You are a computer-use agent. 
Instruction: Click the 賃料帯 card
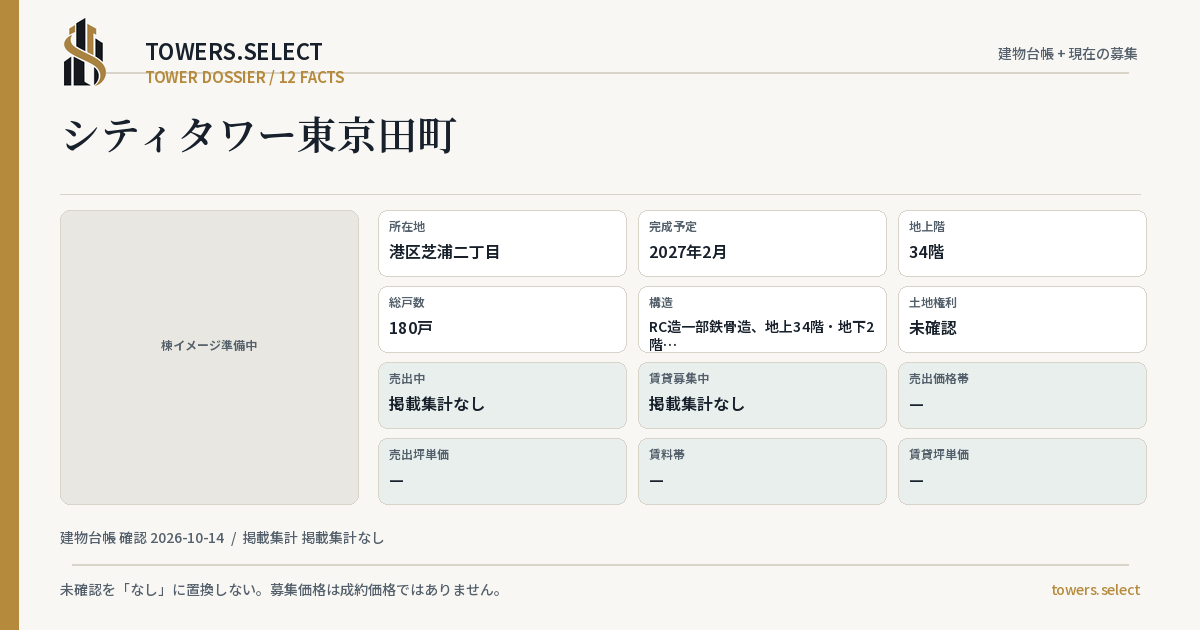762,471
